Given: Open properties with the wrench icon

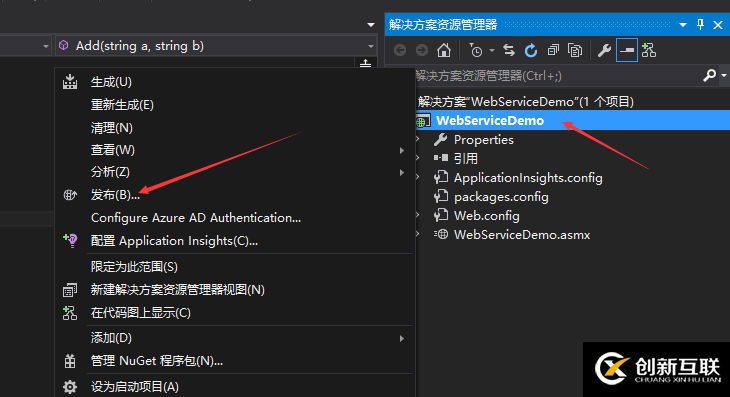Looking at the screenshot, I should [x=604, y=50].
